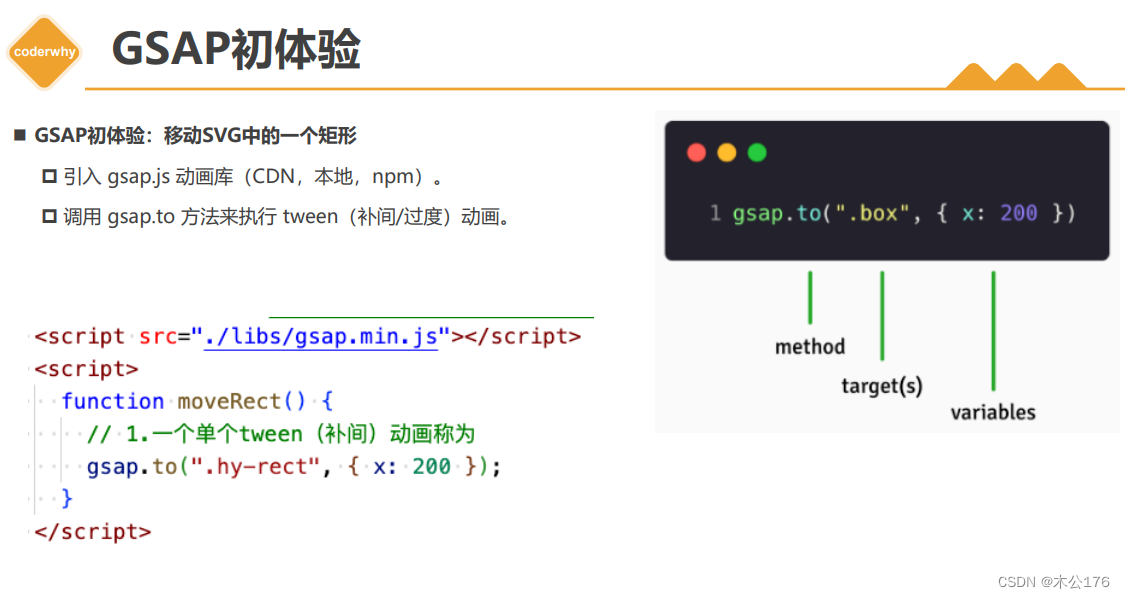Click the gsap.to(".hy-rect") code line
The image size is (1125, 599).
point(294,467)
